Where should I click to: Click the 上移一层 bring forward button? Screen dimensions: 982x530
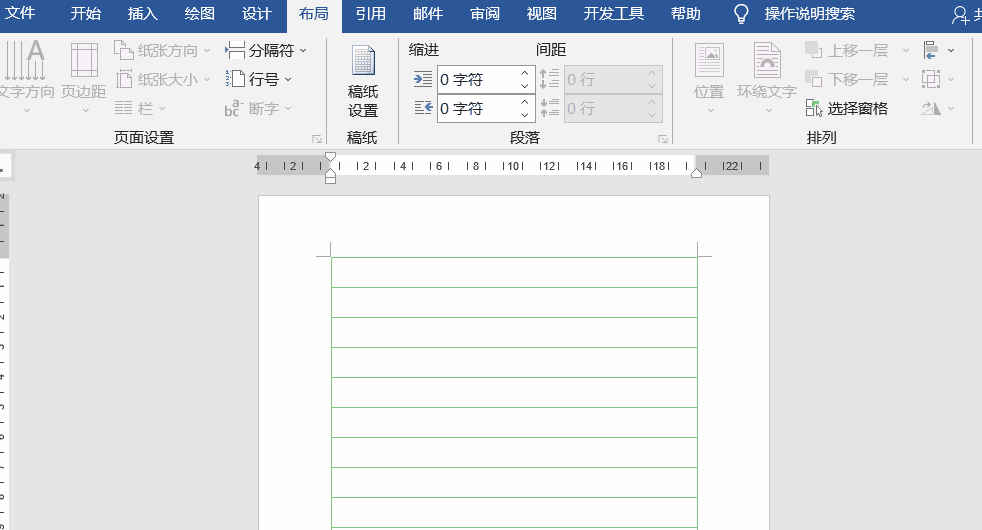[x=847, y=50]
